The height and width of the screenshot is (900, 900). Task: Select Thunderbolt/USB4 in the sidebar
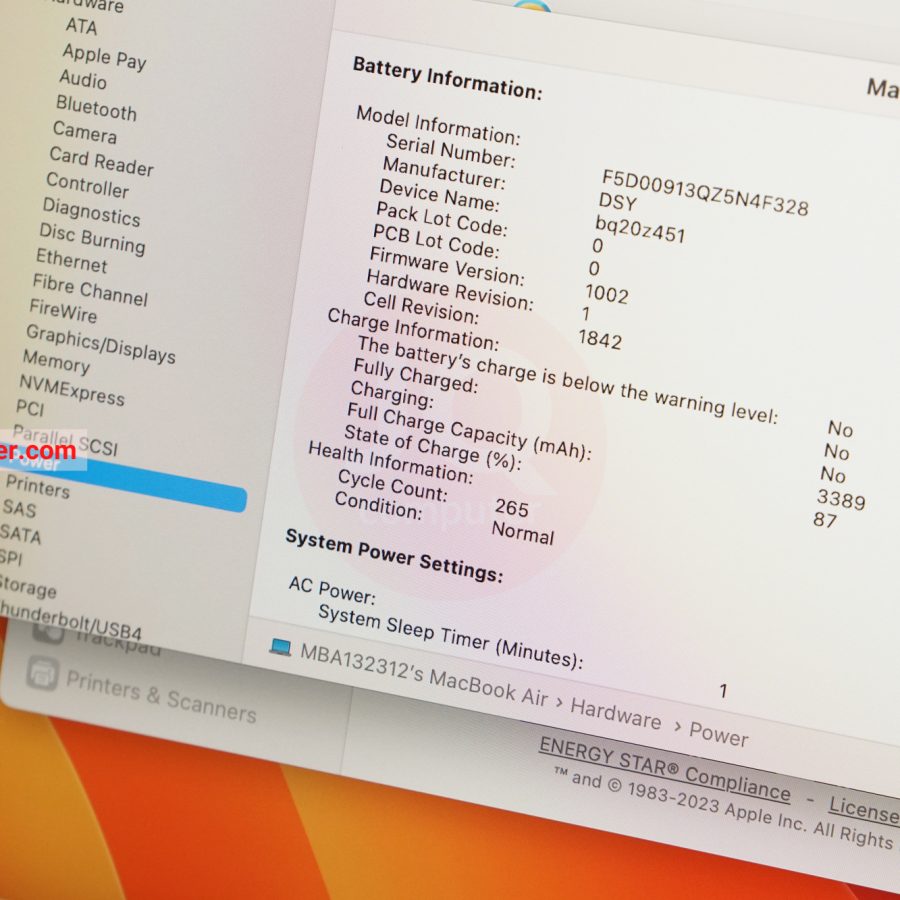pyautogui.click(x=71, y=620)
